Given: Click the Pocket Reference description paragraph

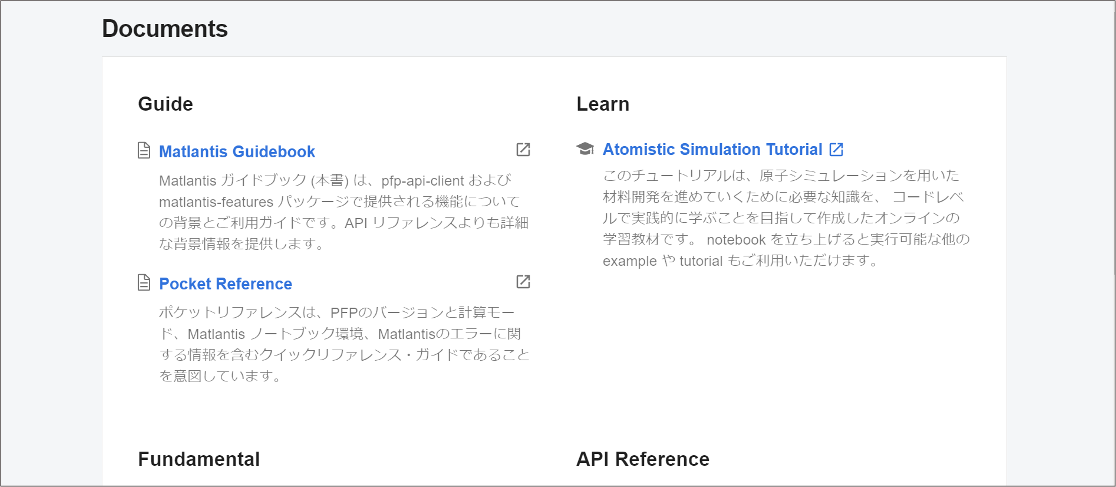Looking at the screenshot, I should click(x=340, y=344).
